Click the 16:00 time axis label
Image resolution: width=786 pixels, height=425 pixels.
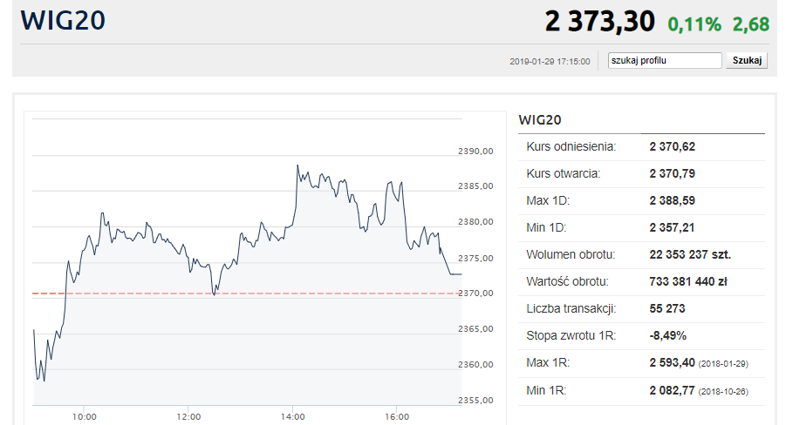click(x=397, y=416)
